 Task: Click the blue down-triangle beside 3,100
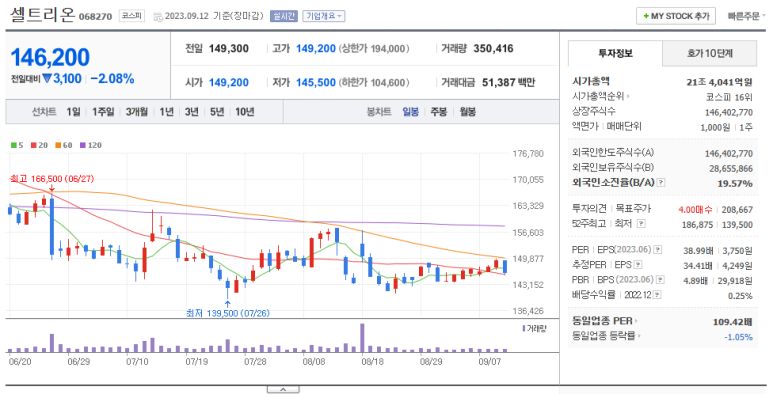[47, 78]
